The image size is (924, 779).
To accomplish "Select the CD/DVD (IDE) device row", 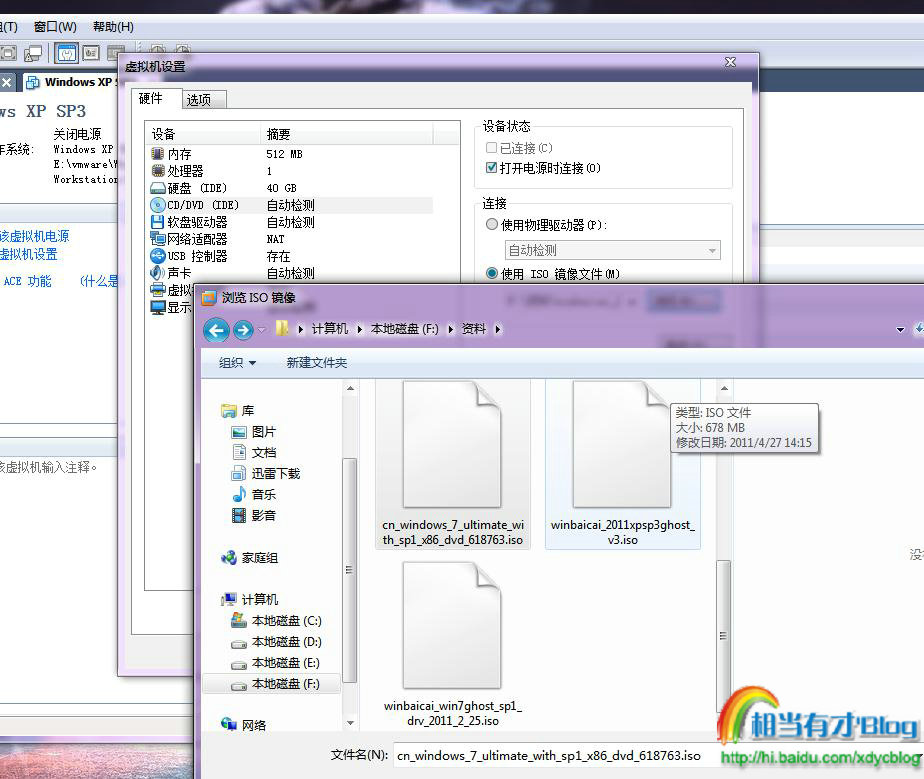I will click(291, 205).
